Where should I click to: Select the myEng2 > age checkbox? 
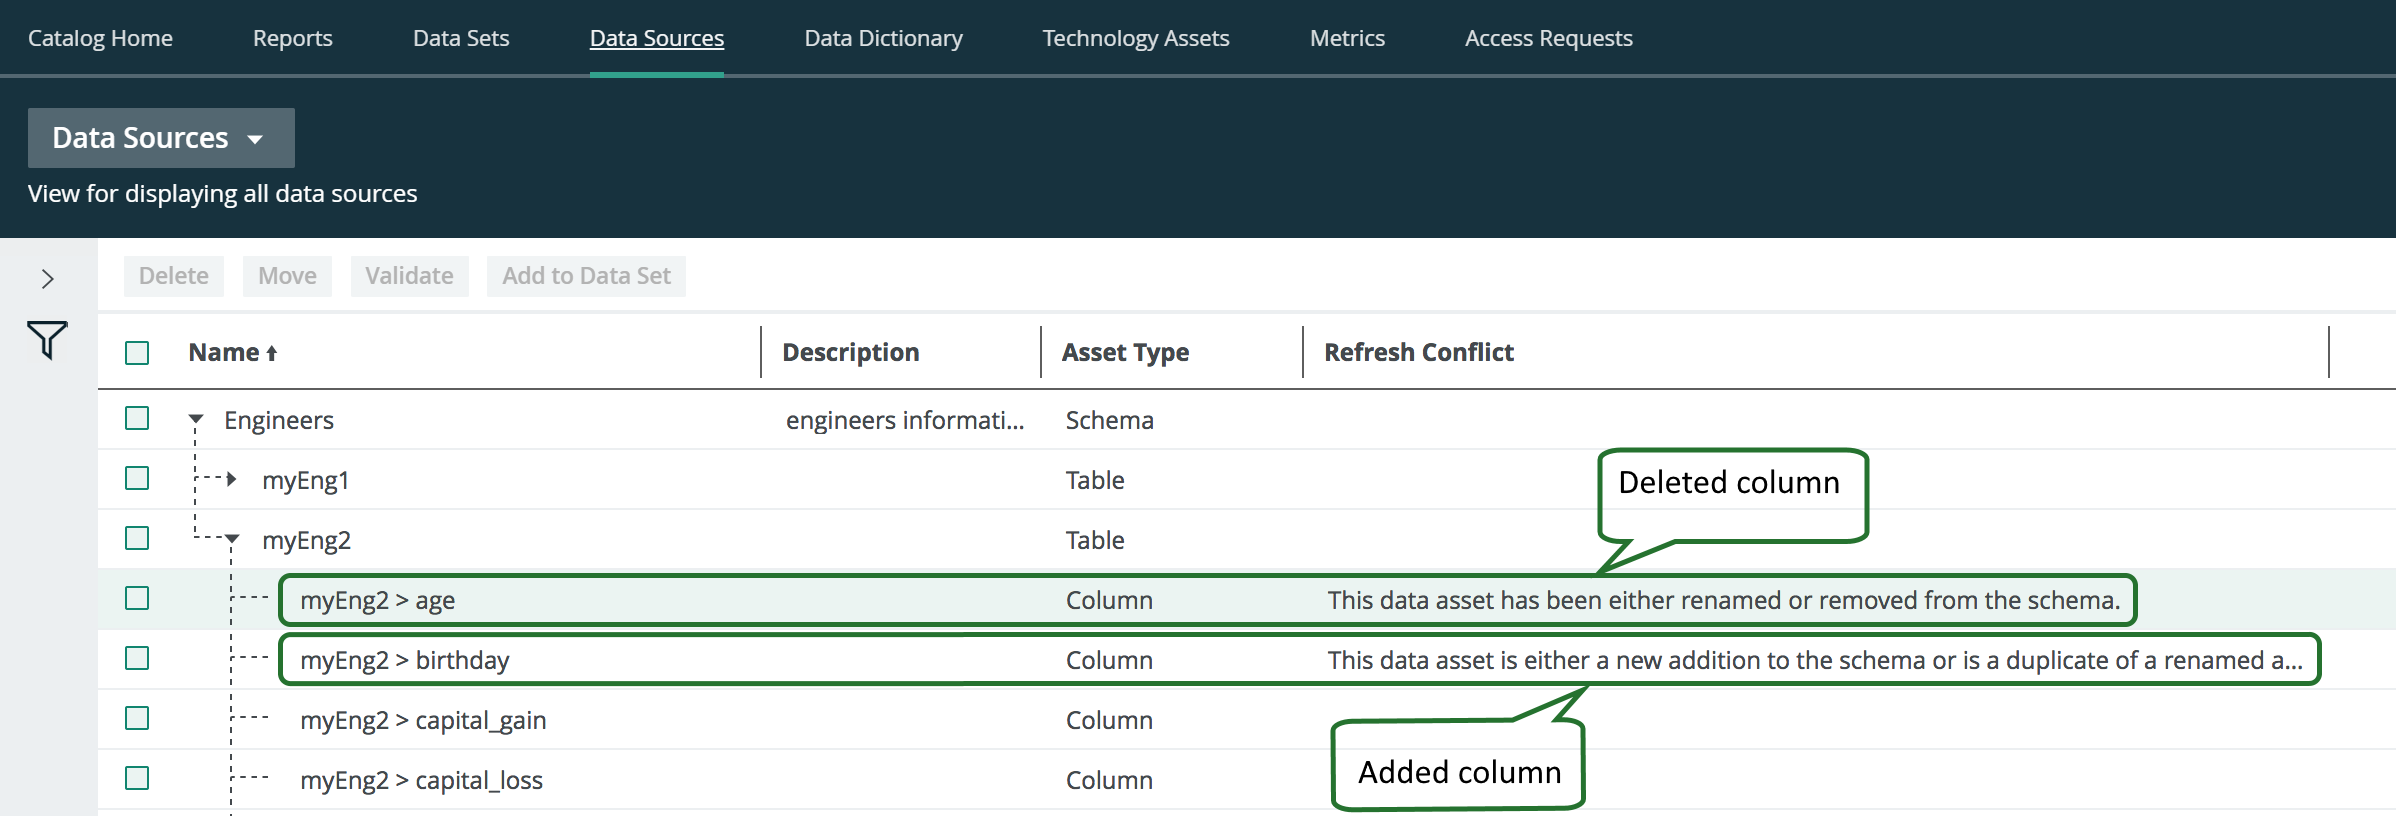click(x=137, y=599)
